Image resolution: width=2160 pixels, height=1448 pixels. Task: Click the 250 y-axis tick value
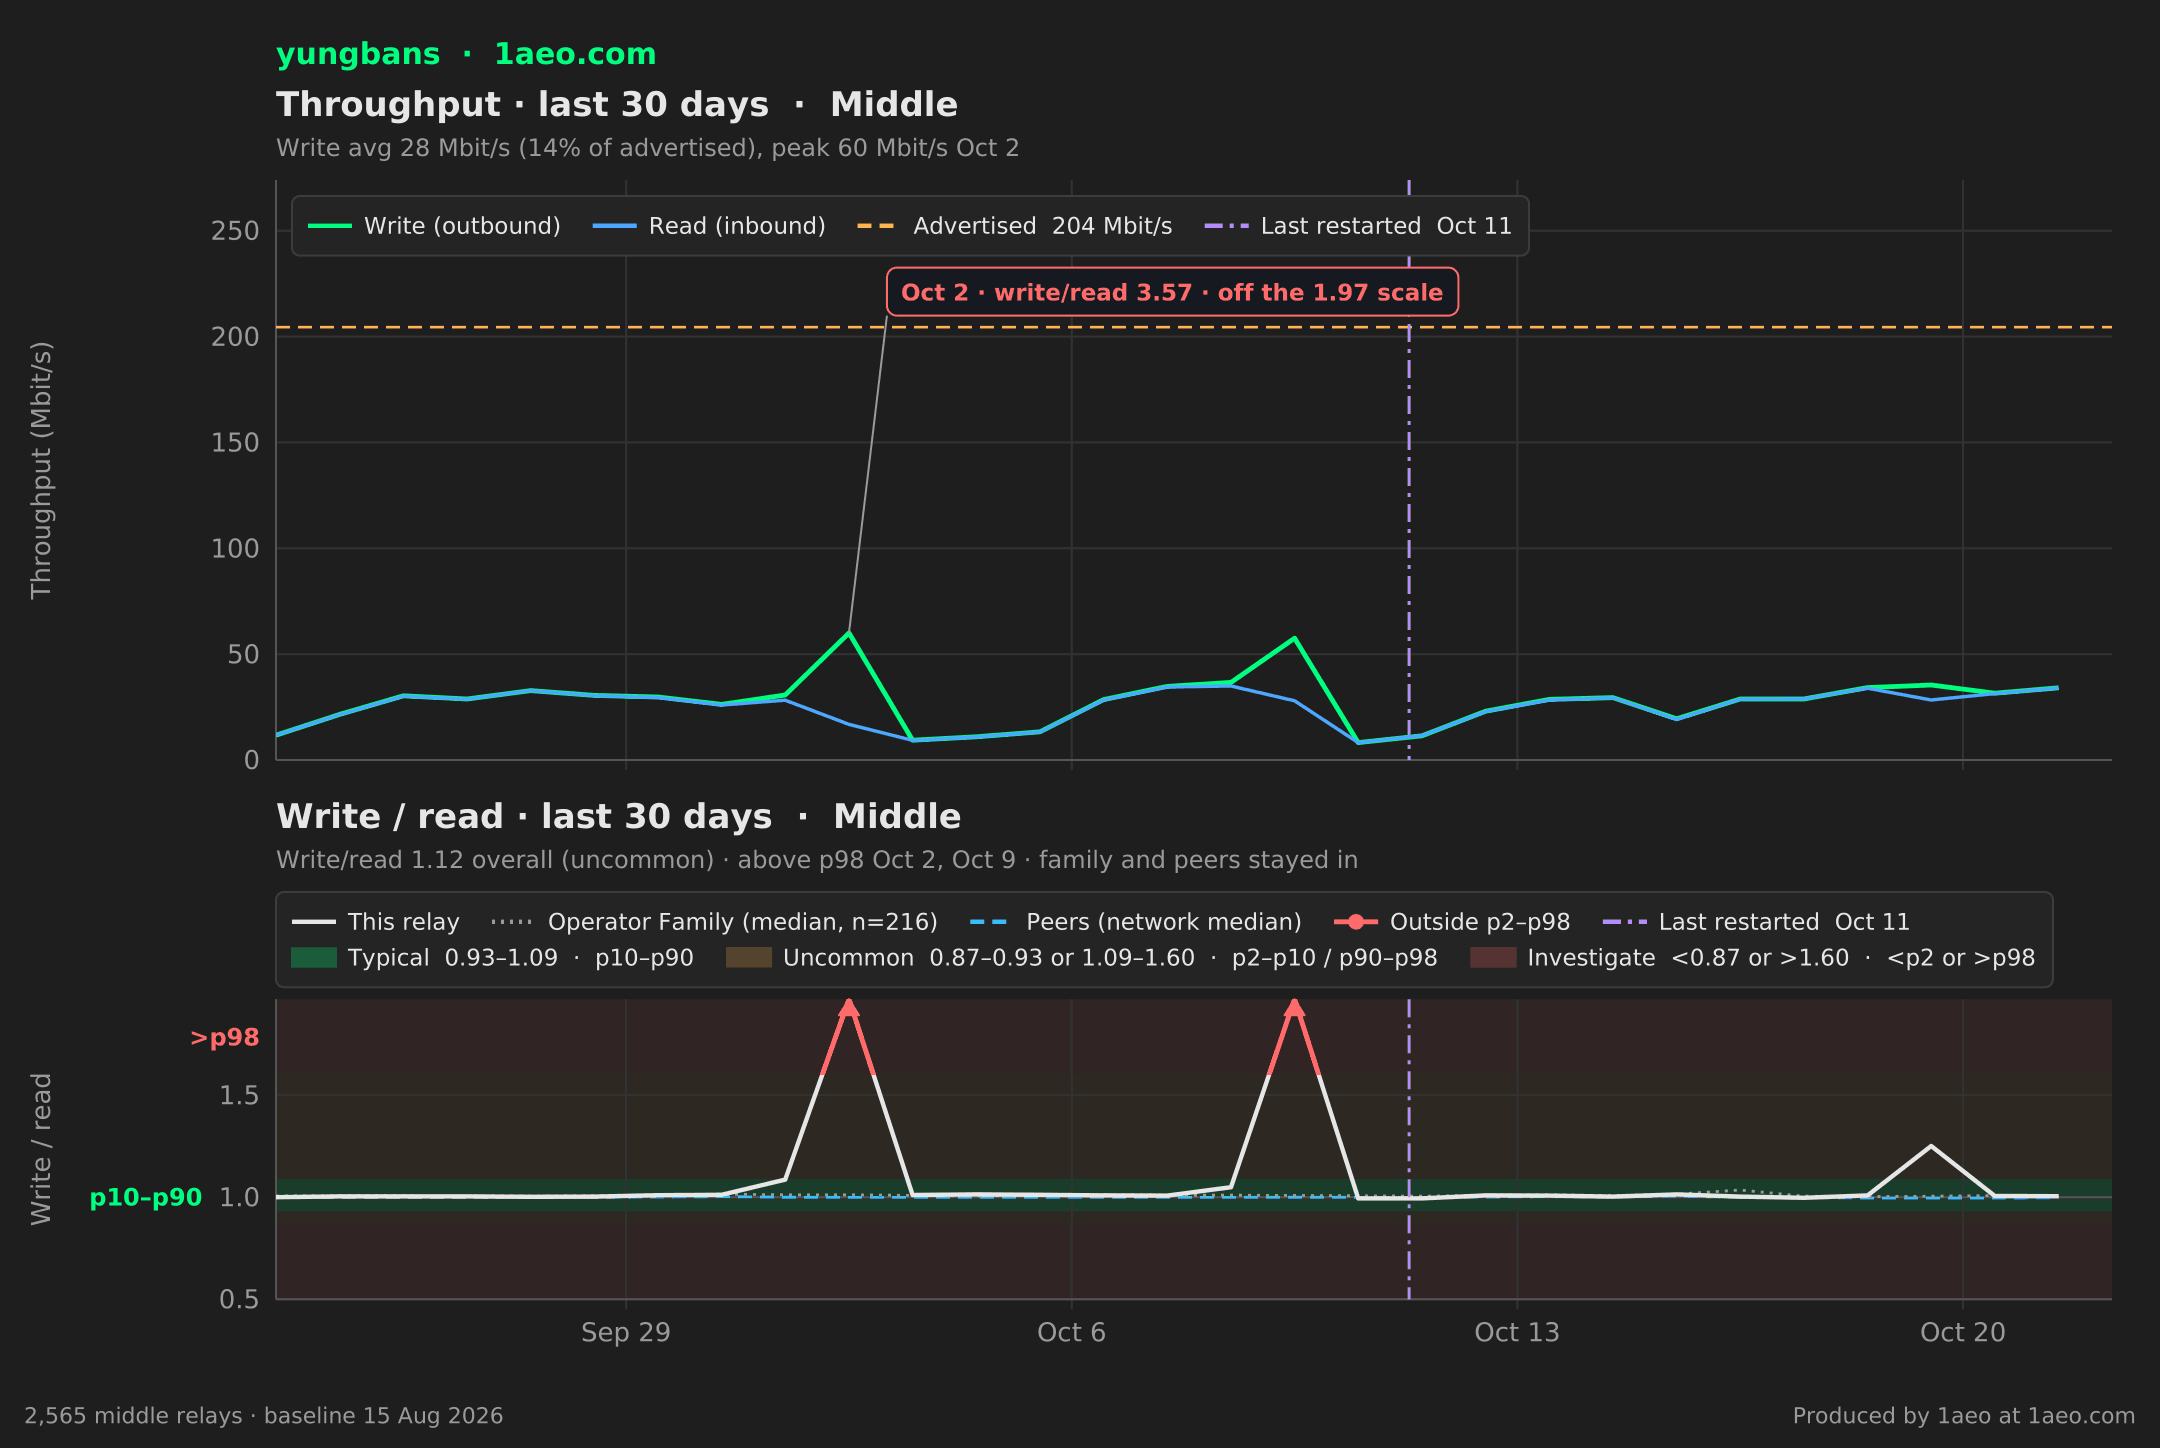point(235,231)
